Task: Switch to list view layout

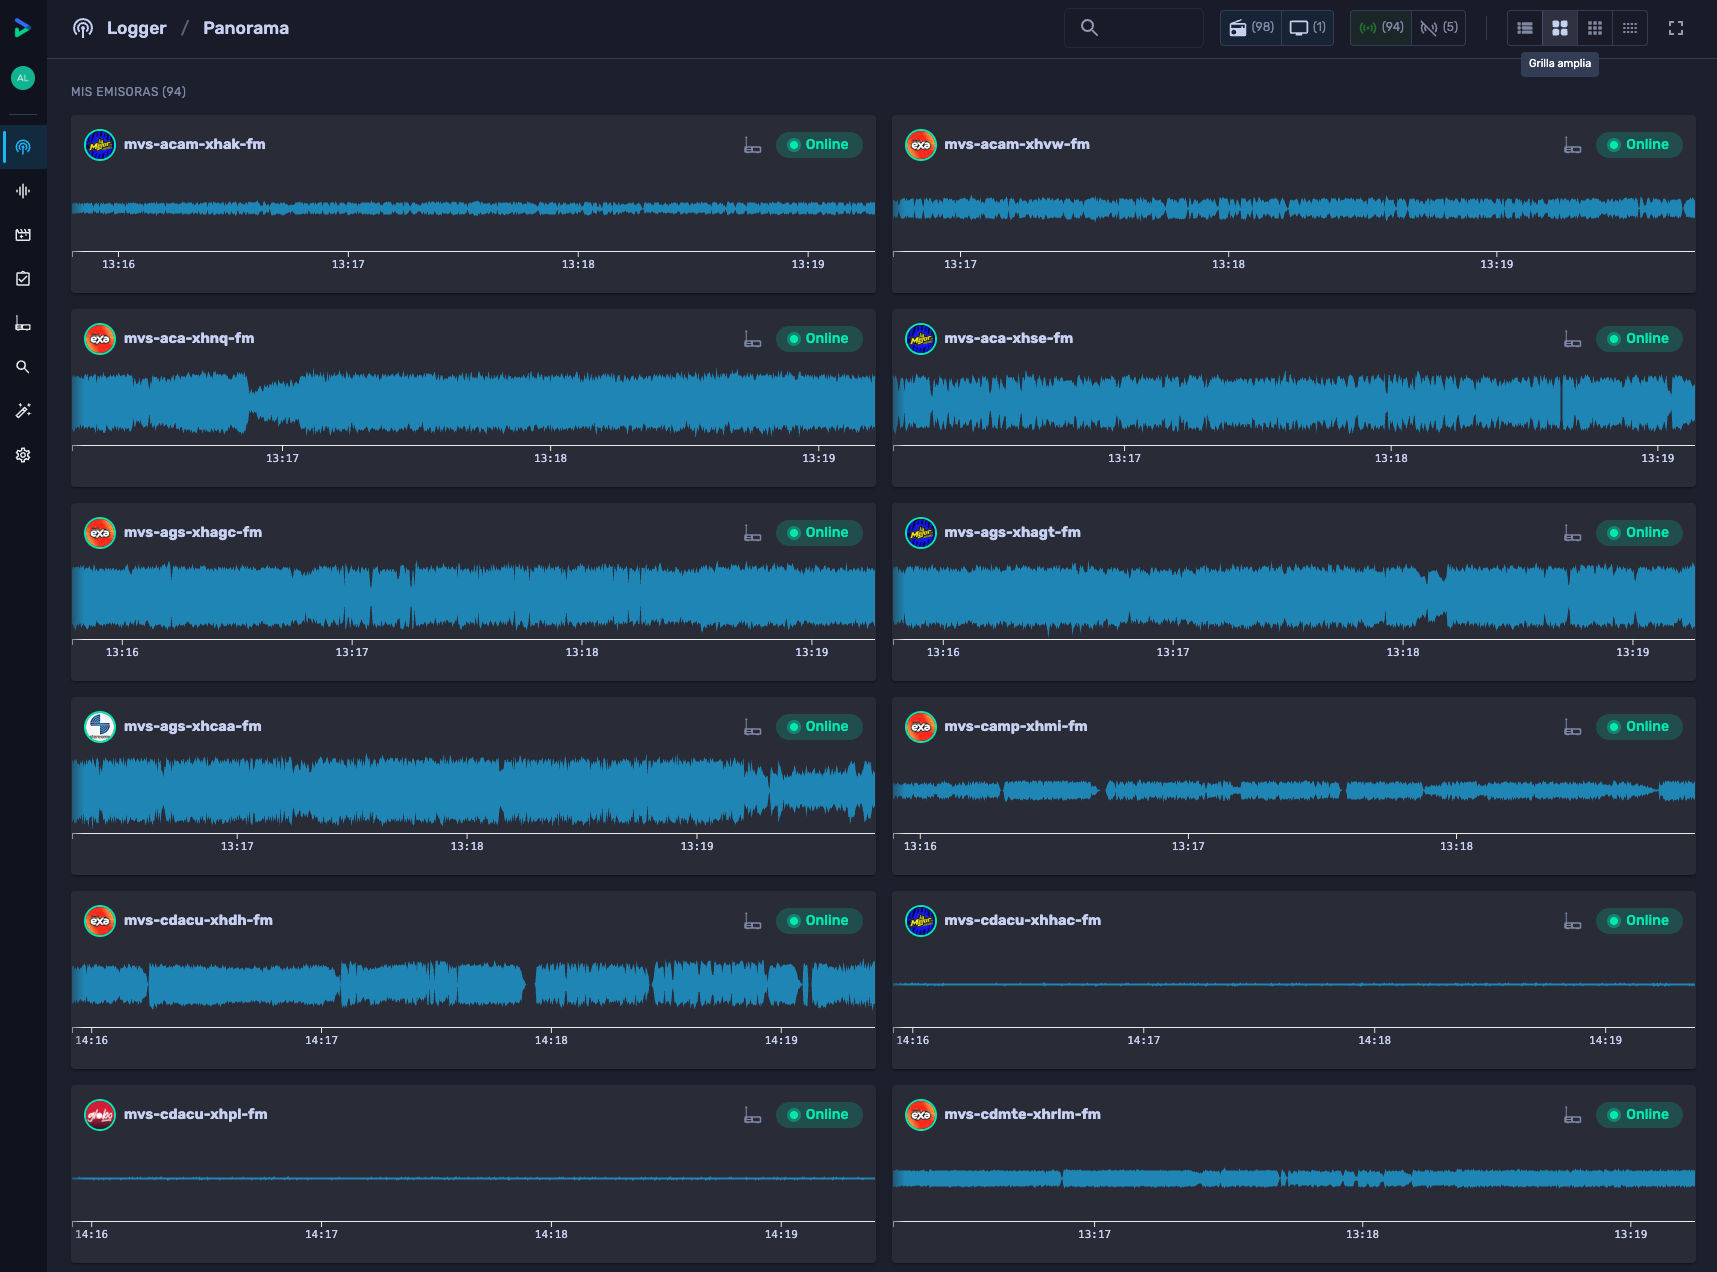Action: (1525, 28)
